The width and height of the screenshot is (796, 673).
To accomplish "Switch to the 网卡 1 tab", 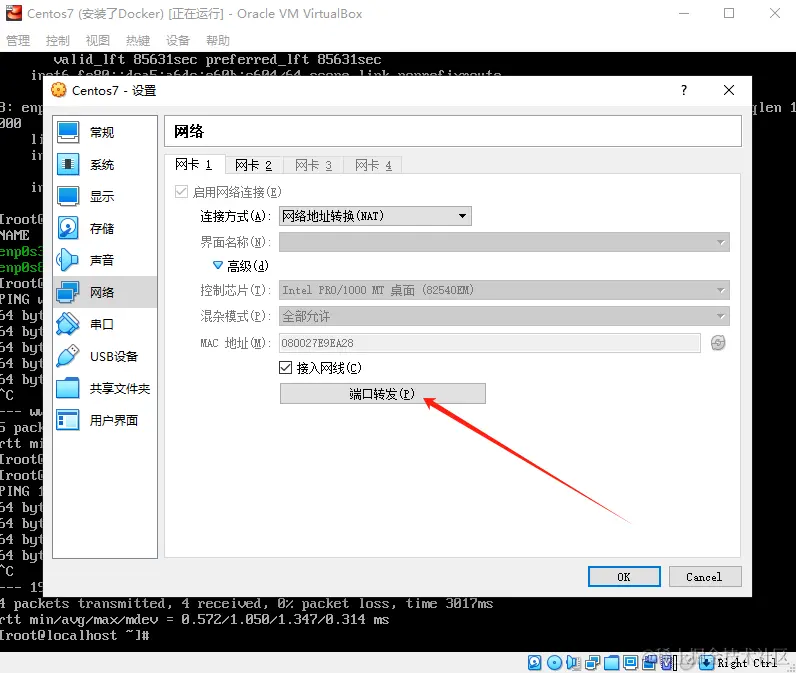I will click(193, 165).
